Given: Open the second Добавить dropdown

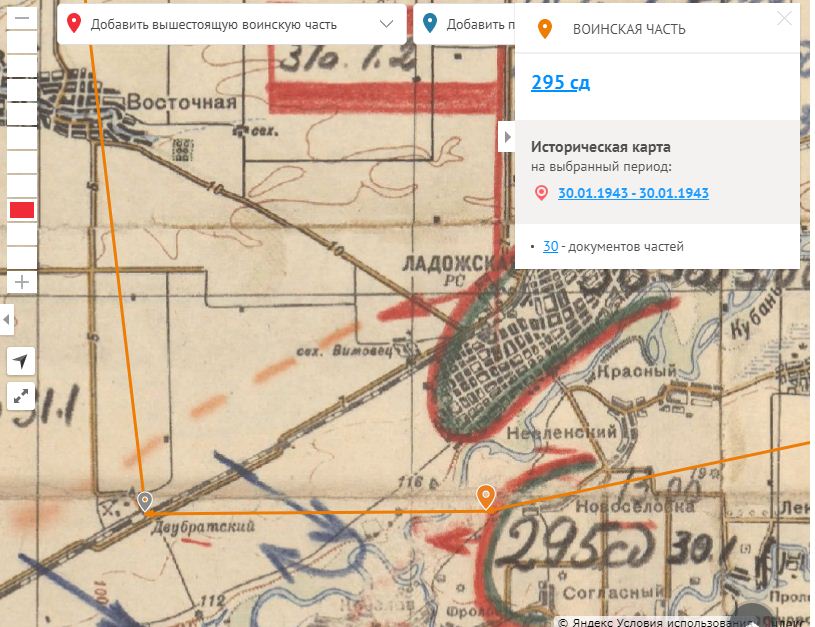Looking at the screenshot, I should tap(464, 24).
